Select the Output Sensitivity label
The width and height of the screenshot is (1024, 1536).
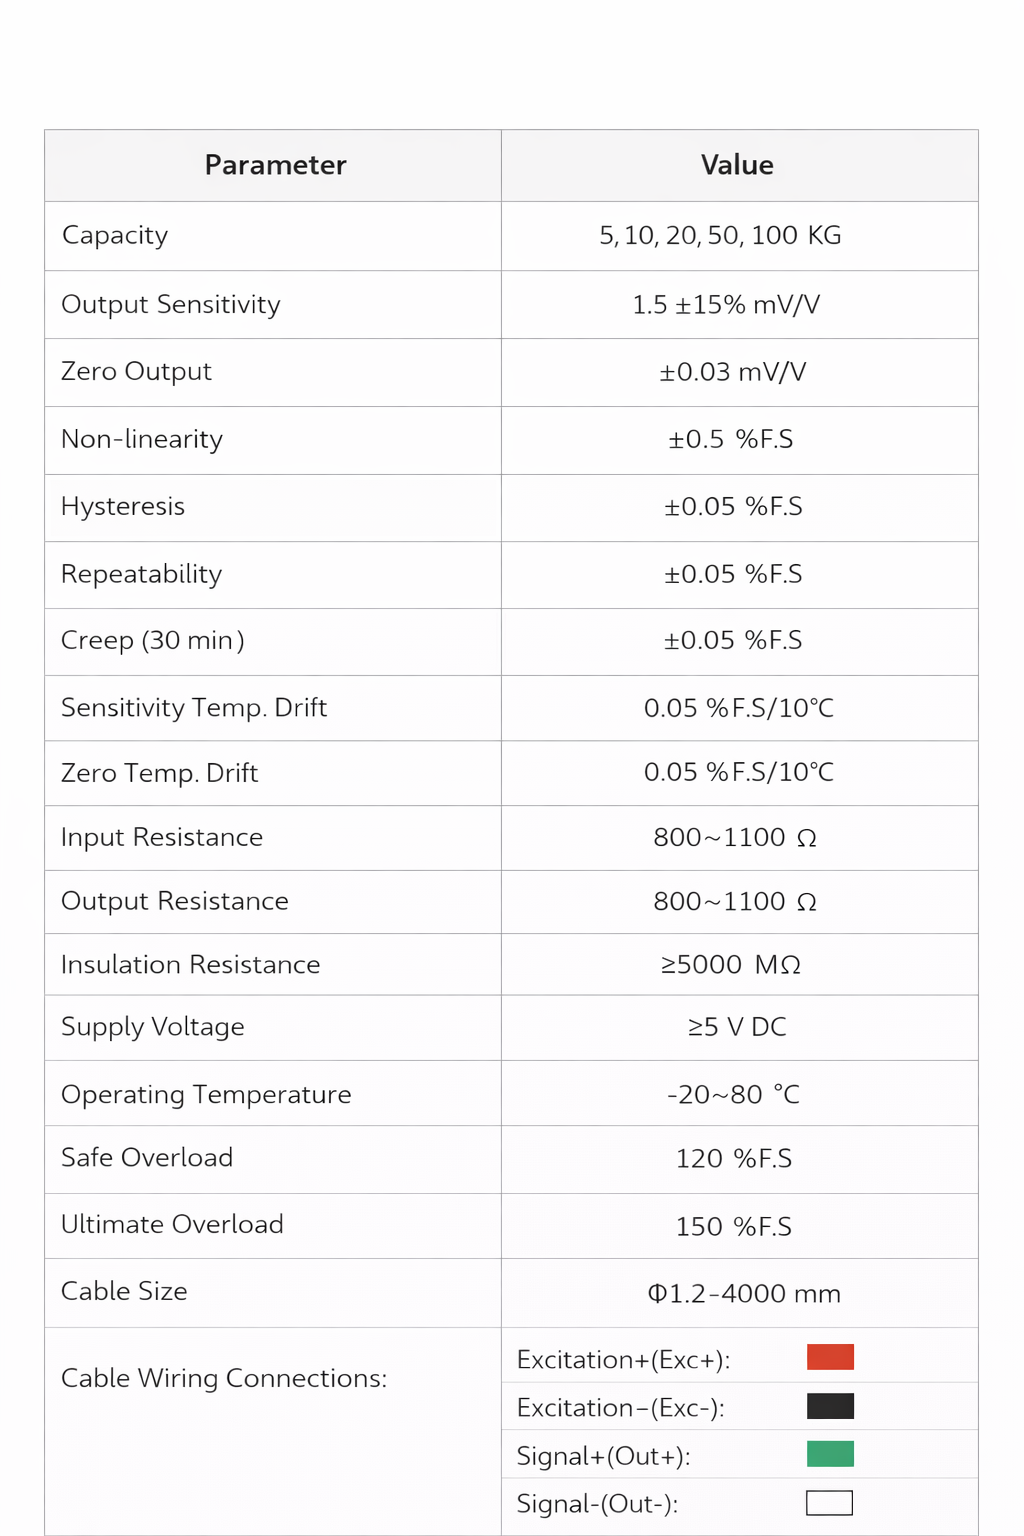[x=171, y=305]
